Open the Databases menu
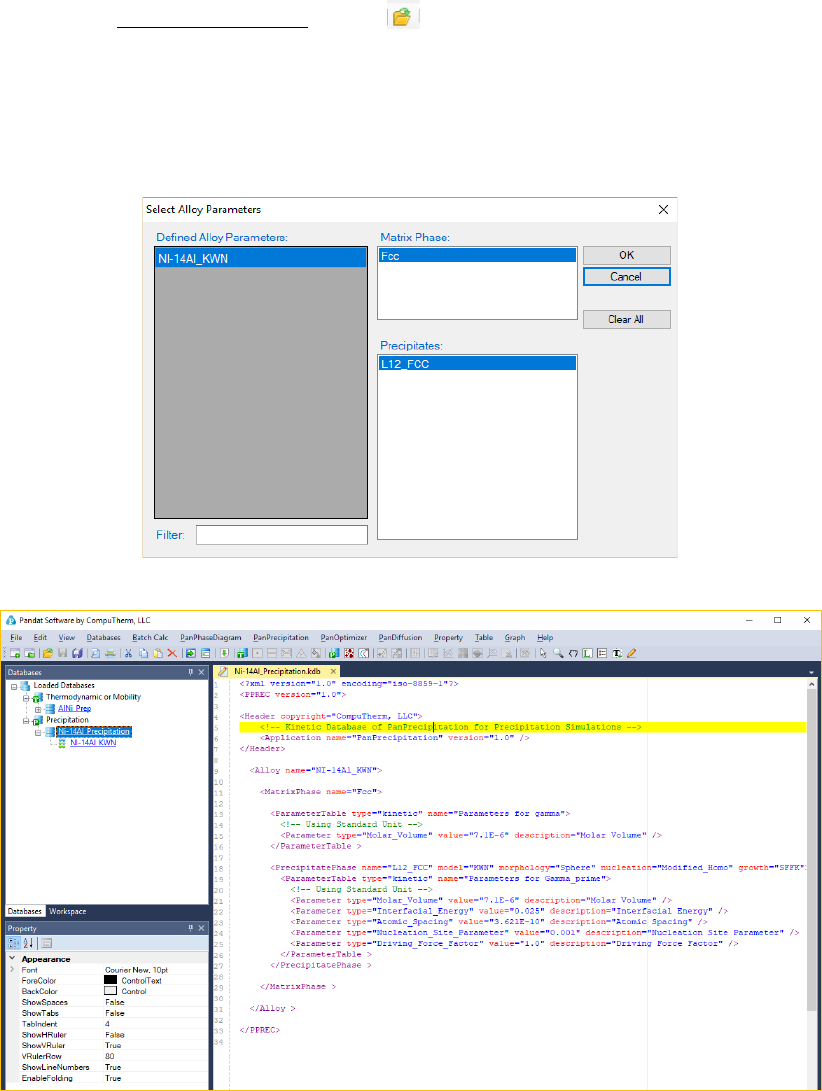The width and height of the screenshot is (822, 1091). pyautogui.click(x=104, y=637)
